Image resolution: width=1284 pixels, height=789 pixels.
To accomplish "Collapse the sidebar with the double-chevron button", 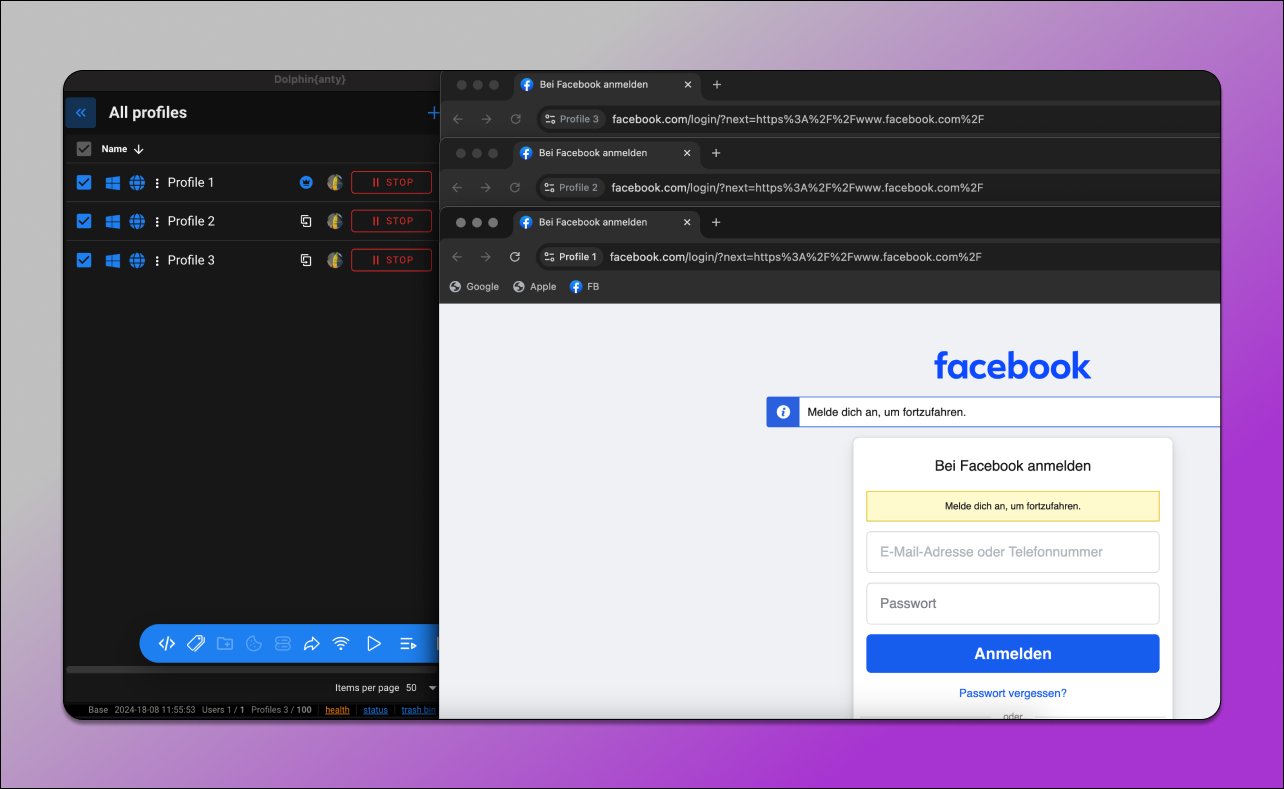I will coord(81,113).
